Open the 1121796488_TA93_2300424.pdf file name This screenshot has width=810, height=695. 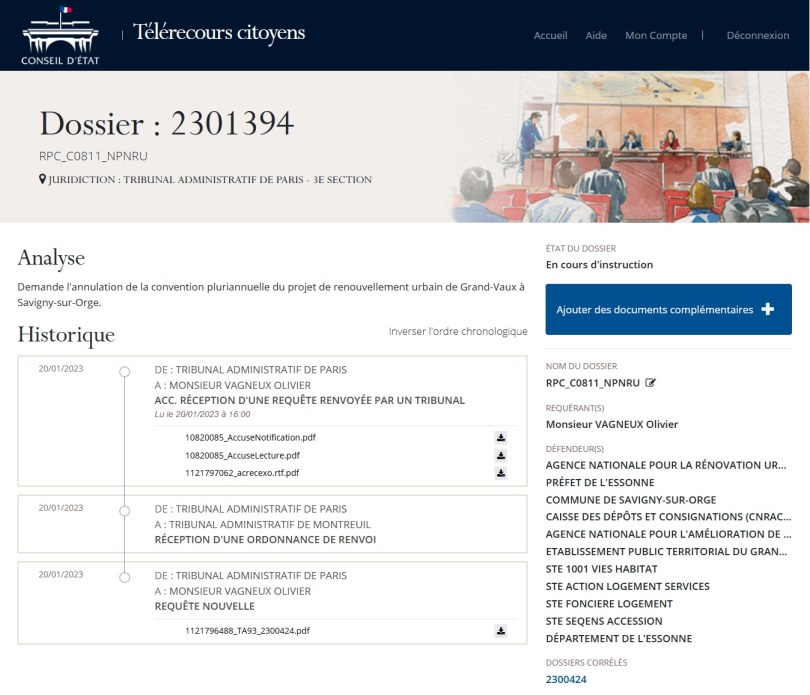click(x=247, y=631)
